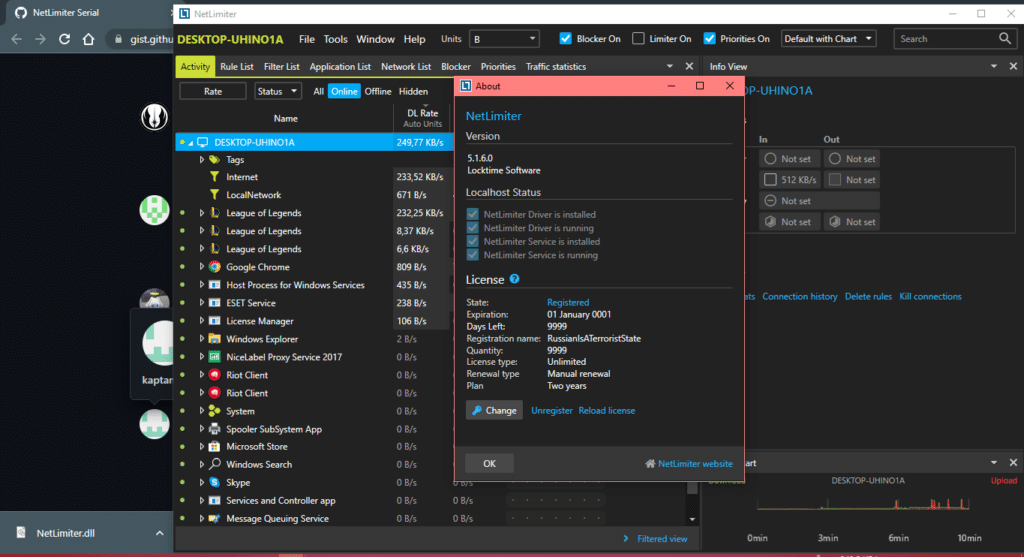Open the File menu
The image size is (1024, 557).
[x=307, y=39]
